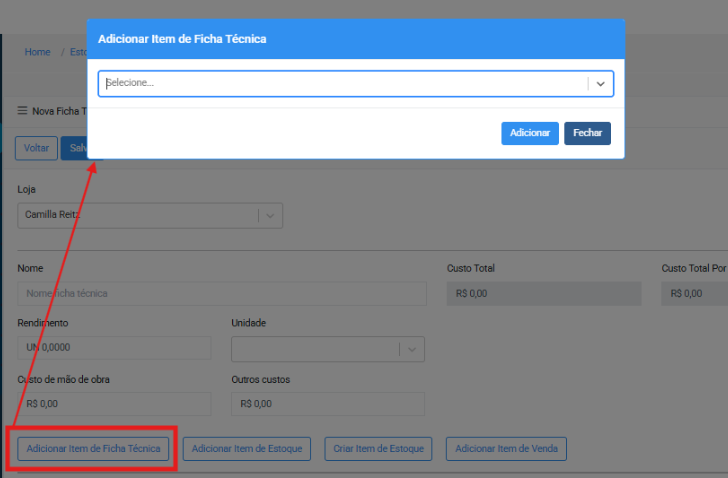Select the Rendimento input field

(x=114, y=348)
